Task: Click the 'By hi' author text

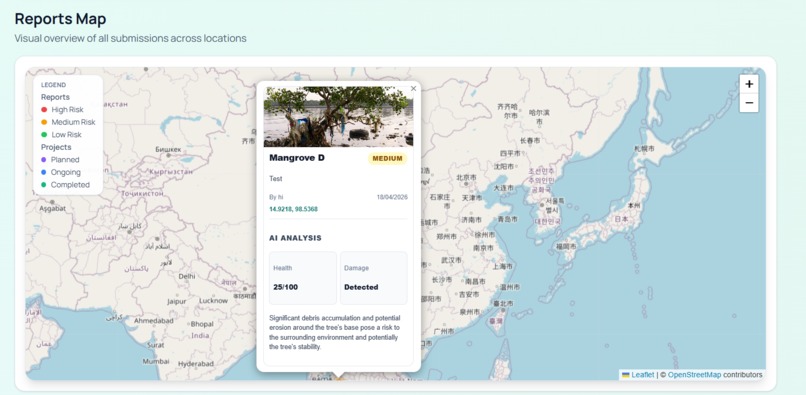Action: [277, 197]
